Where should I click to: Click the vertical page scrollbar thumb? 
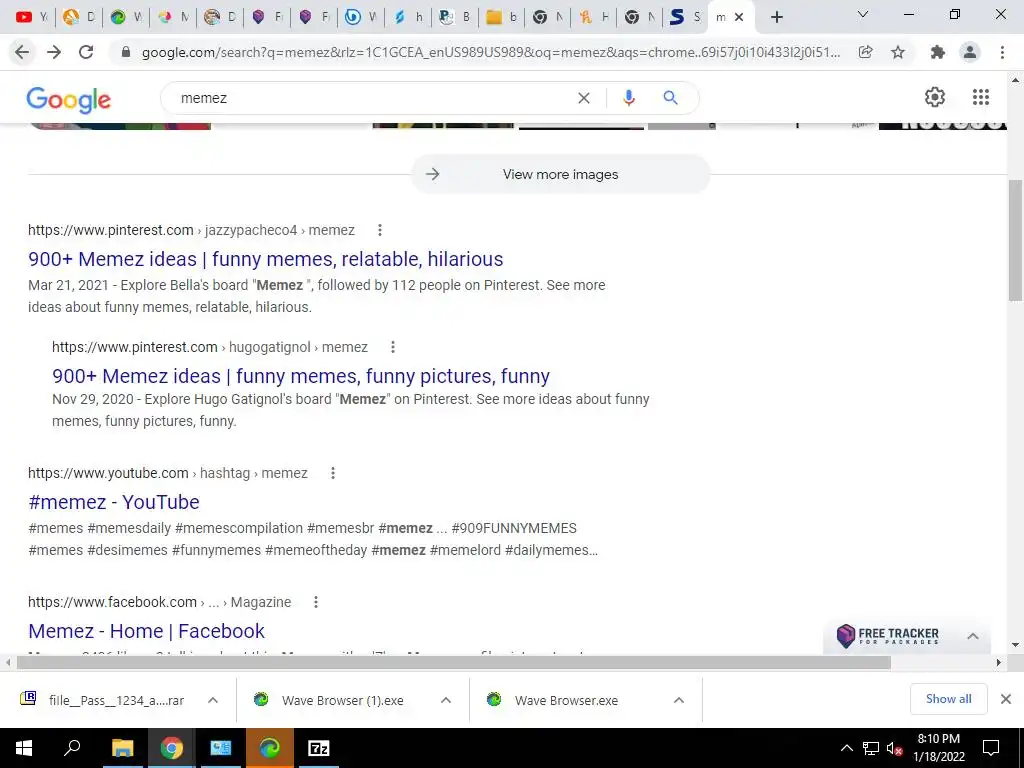pos(1016,240)
